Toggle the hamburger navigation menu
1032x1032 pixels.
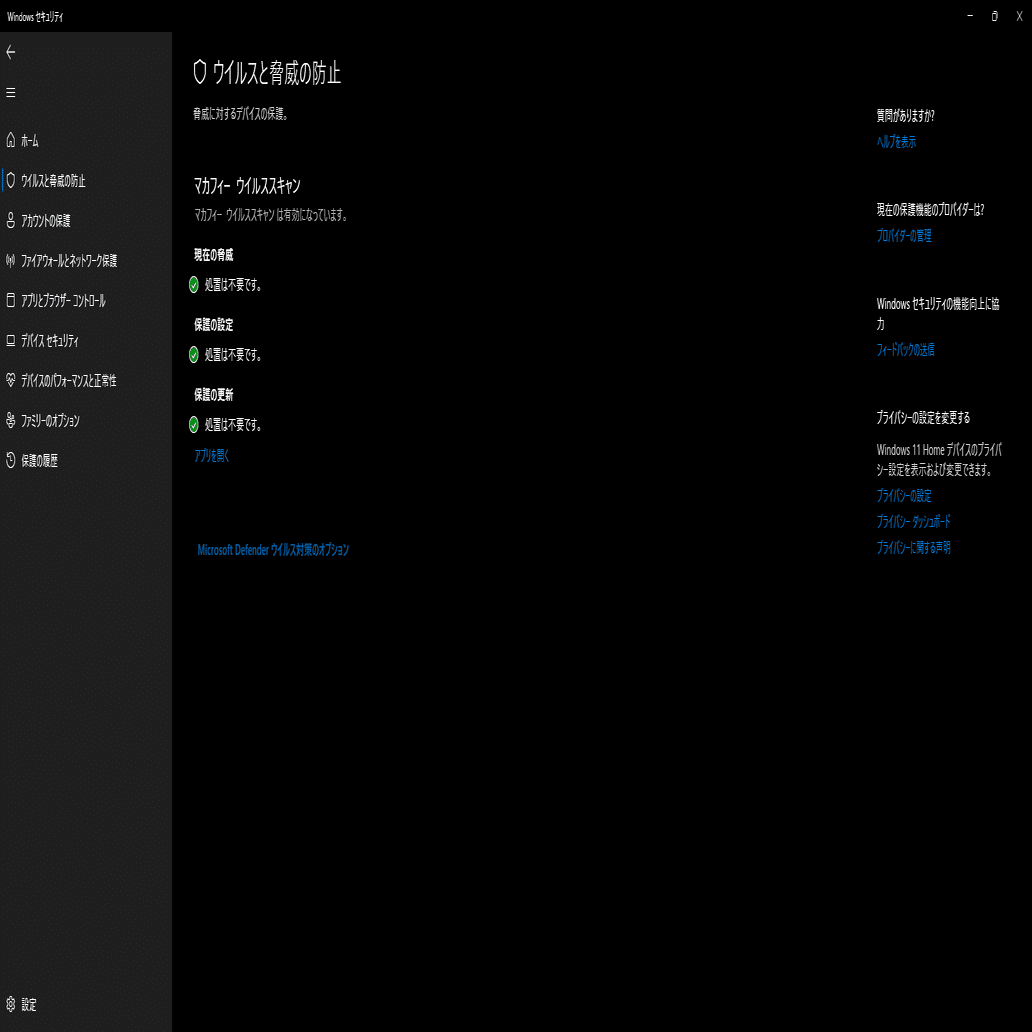tap(11, 93)
